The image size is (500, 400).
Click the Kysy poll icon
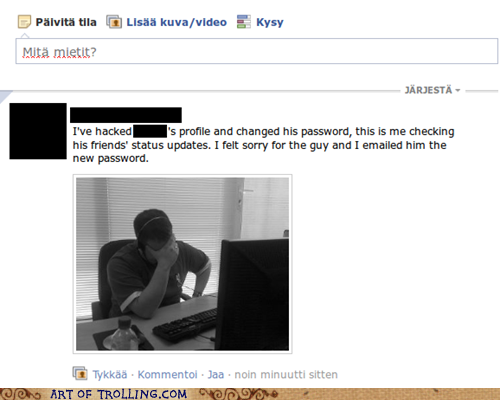coord(244,22)
